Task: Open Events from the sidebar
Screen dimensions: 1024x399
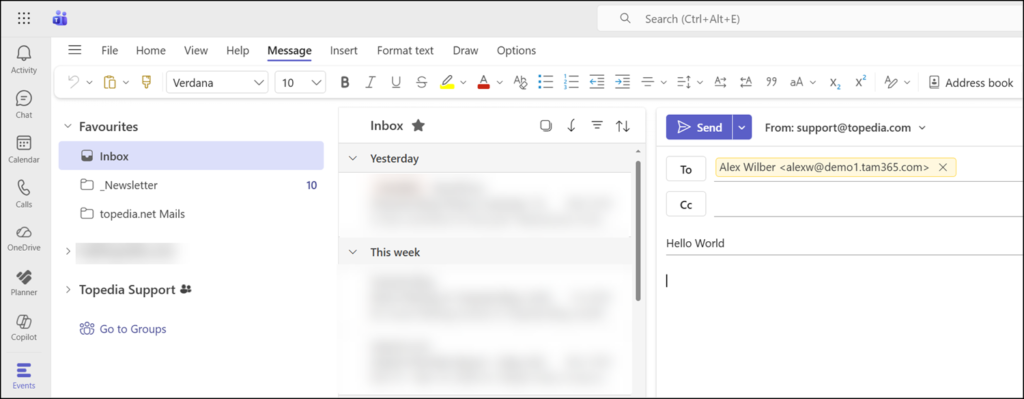Action: coord(24,375)
